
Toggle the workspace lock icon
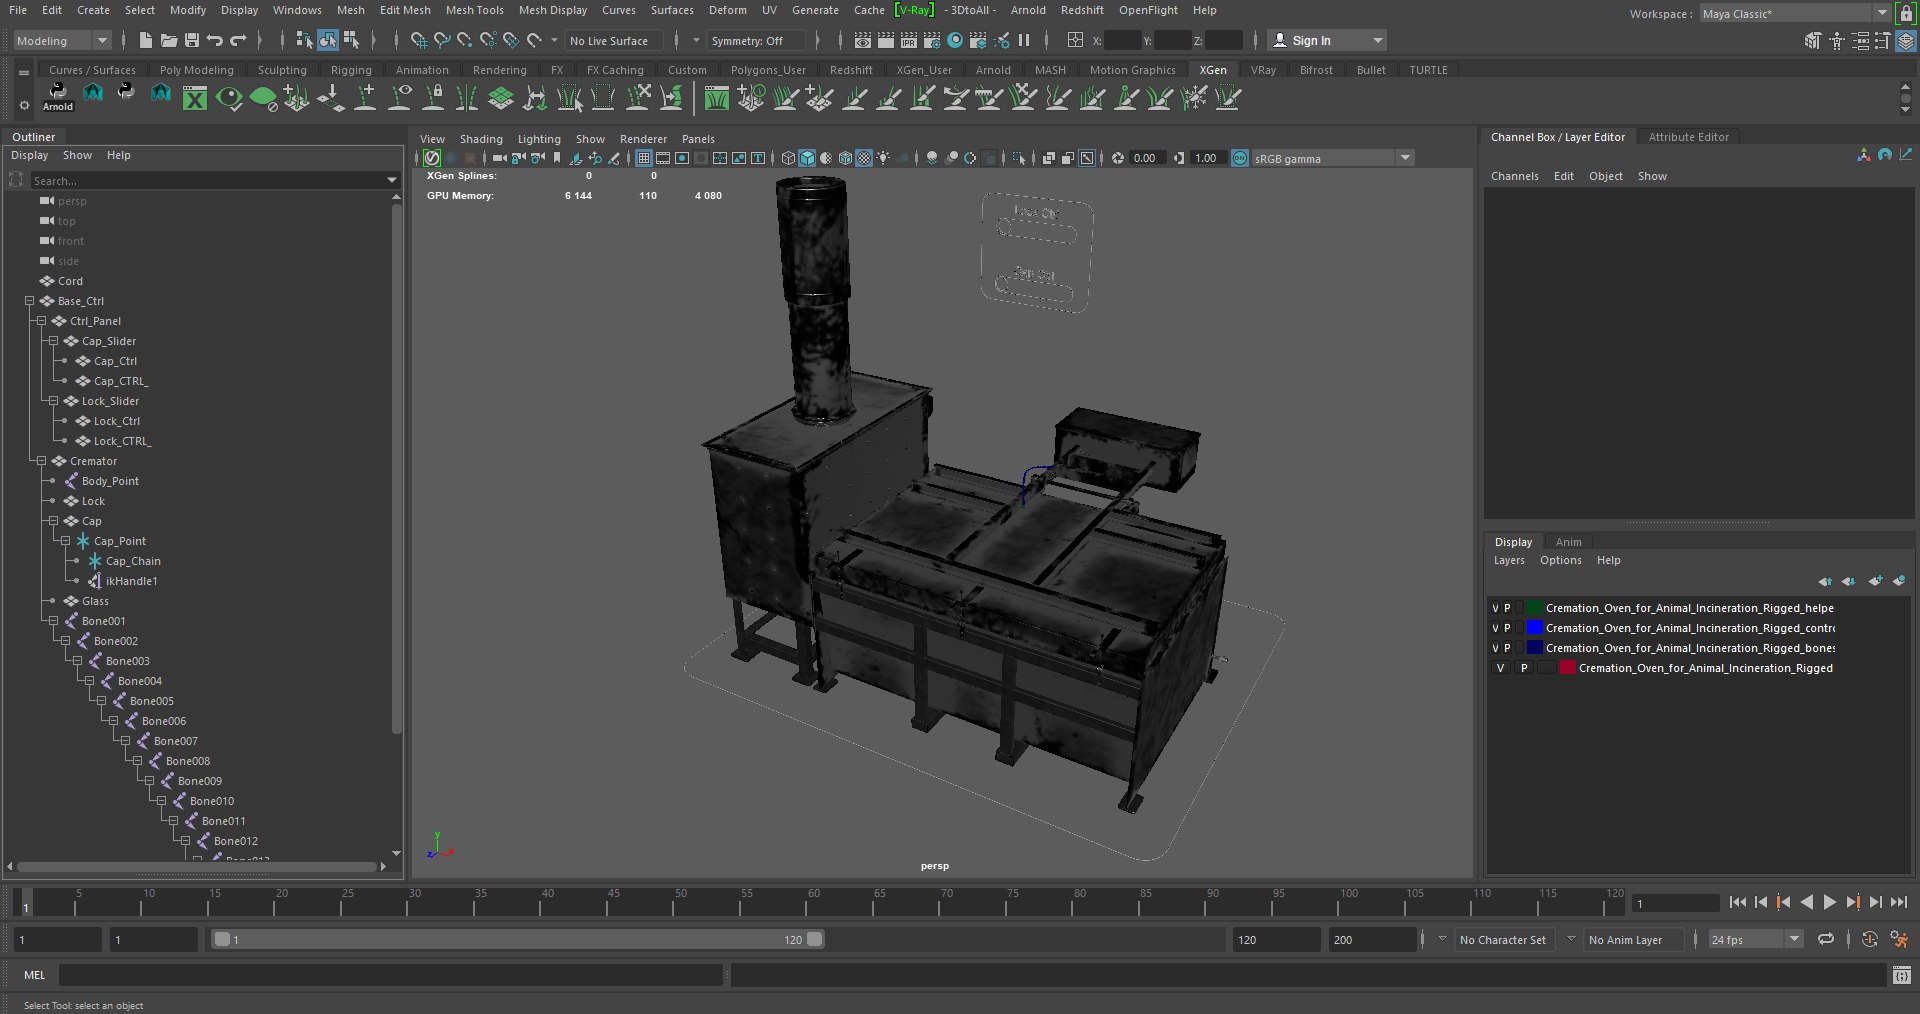point(1905,13)
